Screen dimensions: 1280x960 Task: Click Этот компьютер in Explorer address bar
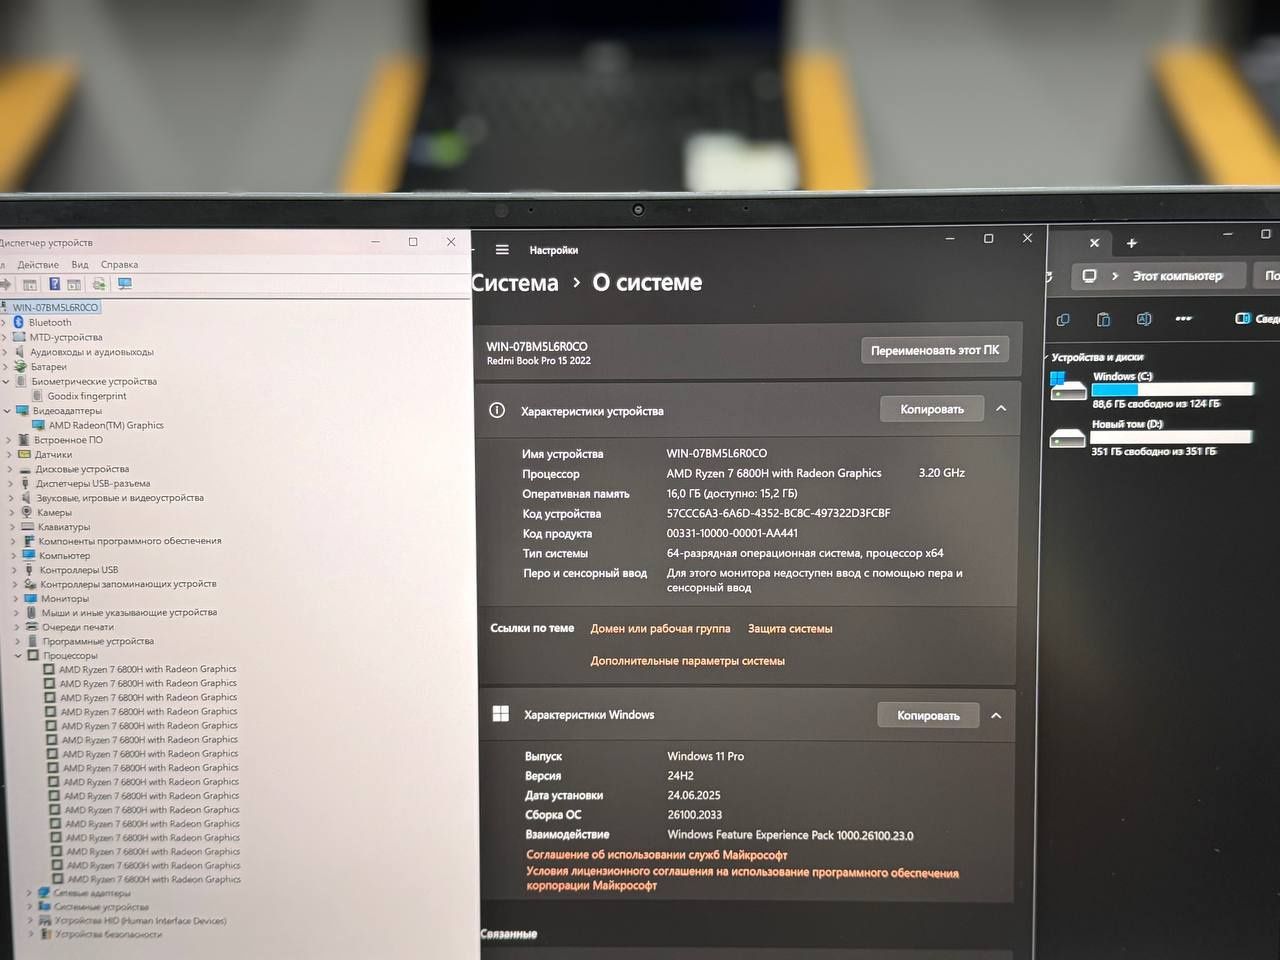[x=1177, y=276]
